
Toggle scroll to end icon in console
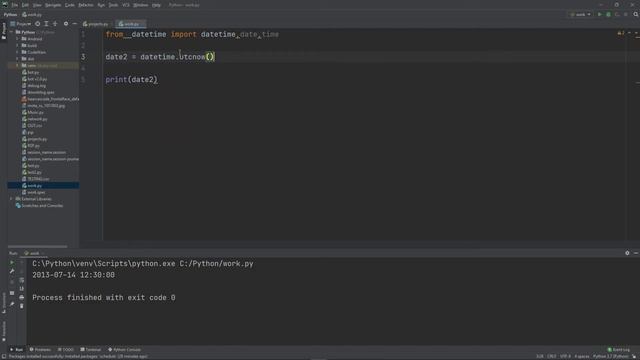22,289
